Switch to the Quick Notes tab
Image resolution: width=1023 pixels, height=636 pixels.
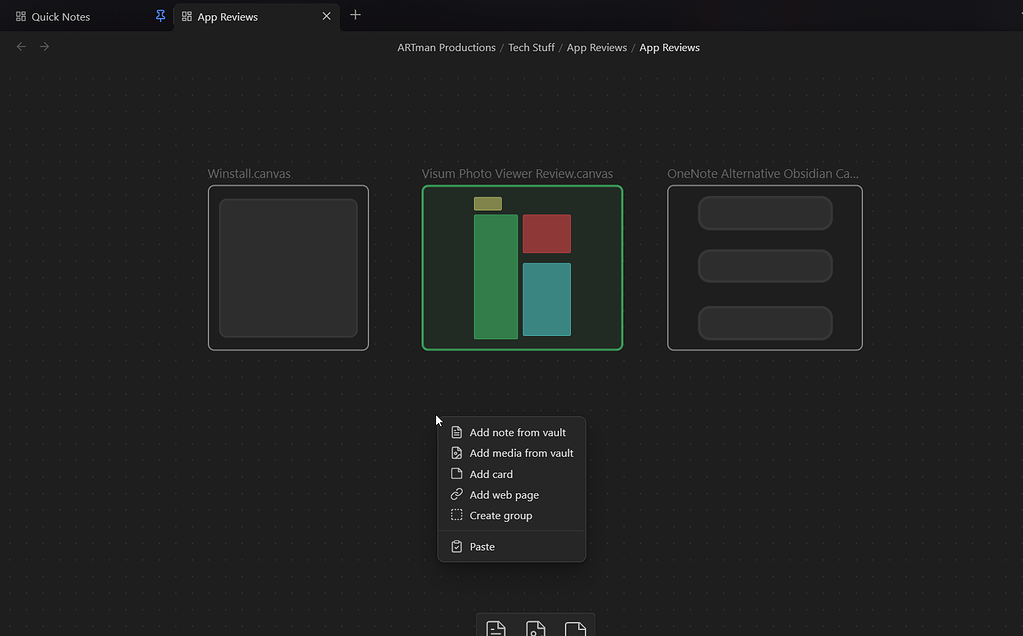[x=60, y=16]
